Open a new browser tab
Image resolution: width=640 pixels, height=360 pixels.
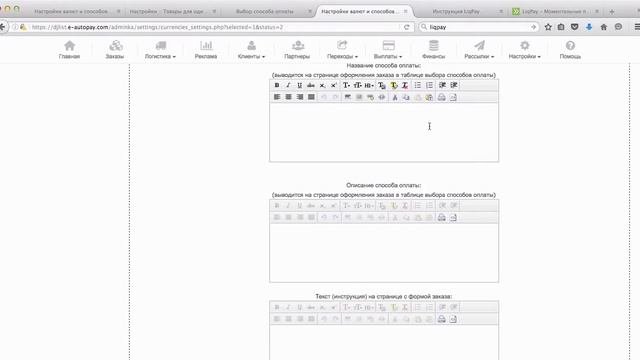click(x=611, y=11)
